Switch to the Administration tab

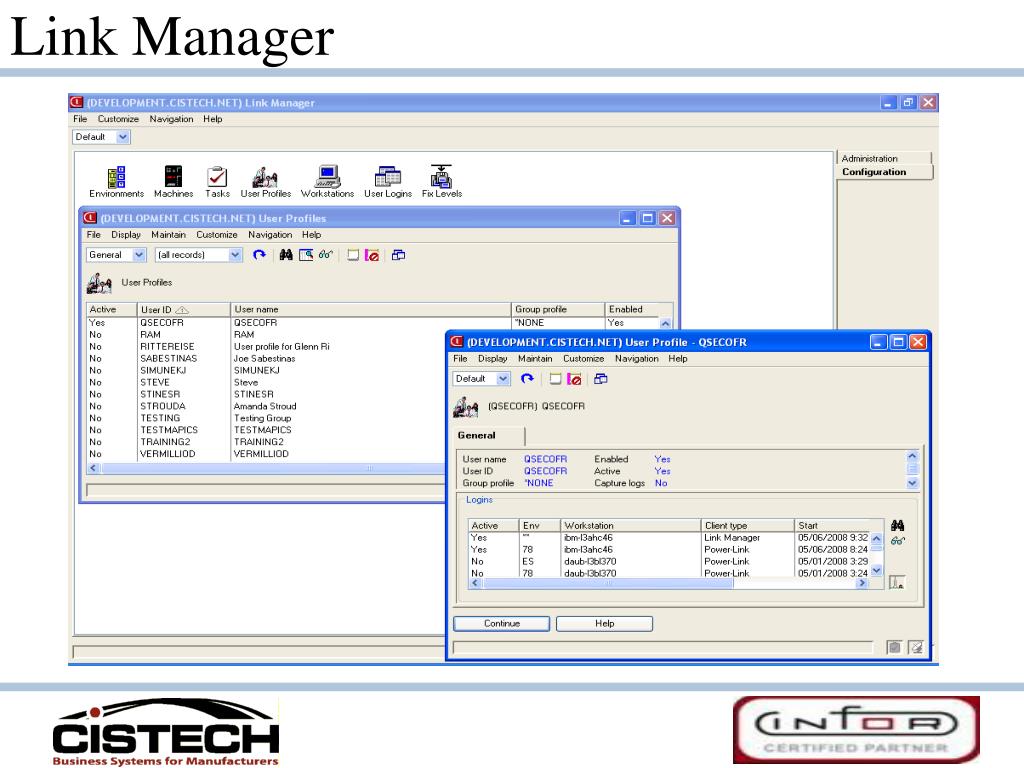pyautogui.click(x=884, y=158)
